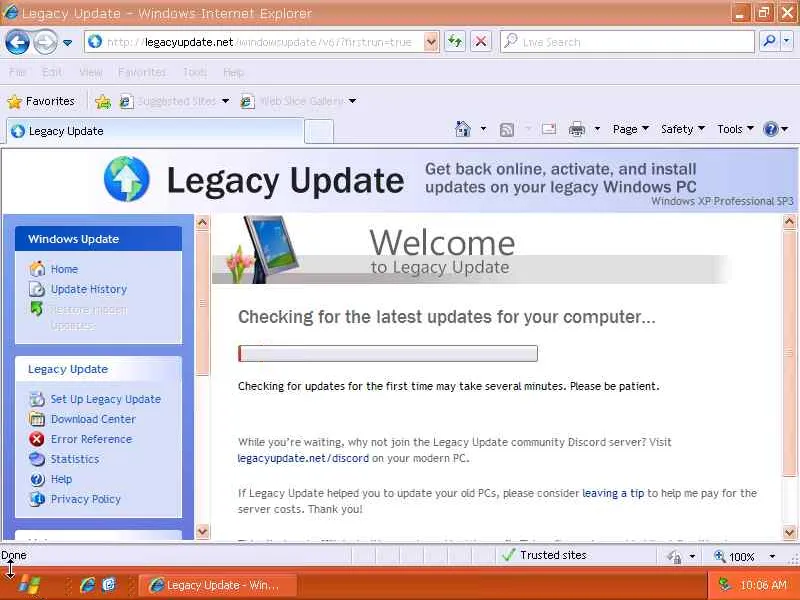The height and width of the screenshot is (600, 800).
Task: Stop loading with the red X icon
Action: tap(481, 42)
